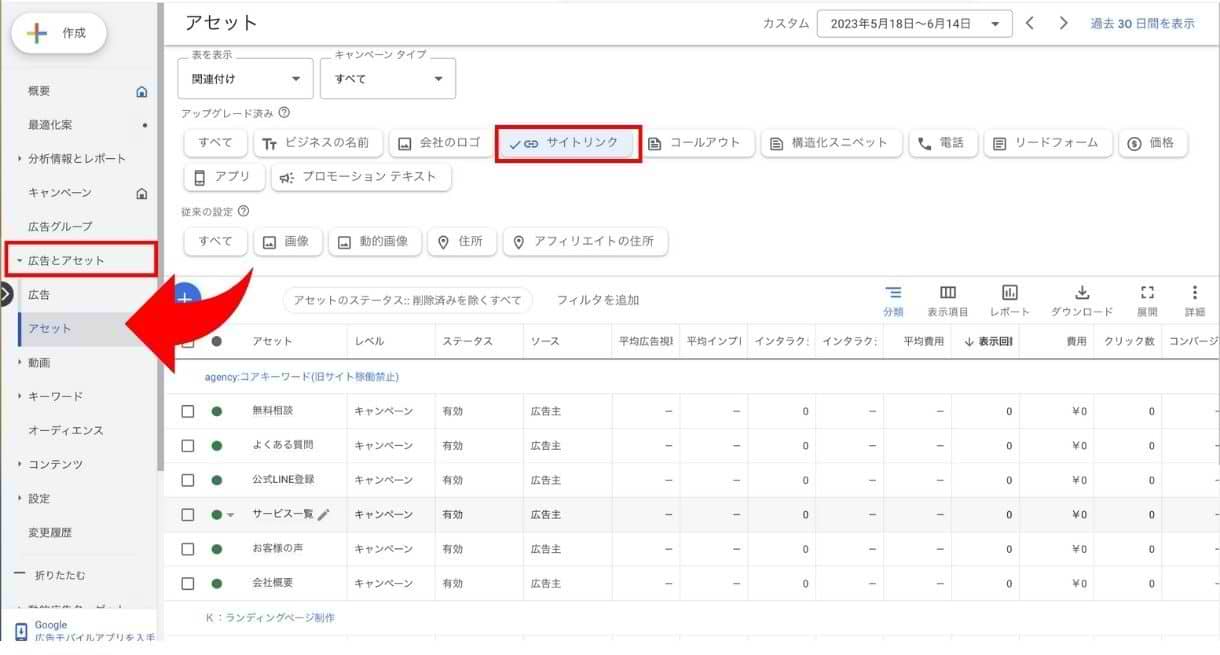Sort by the 表示回数 column header
The image size is (1220, 655).
coord(988,342)
